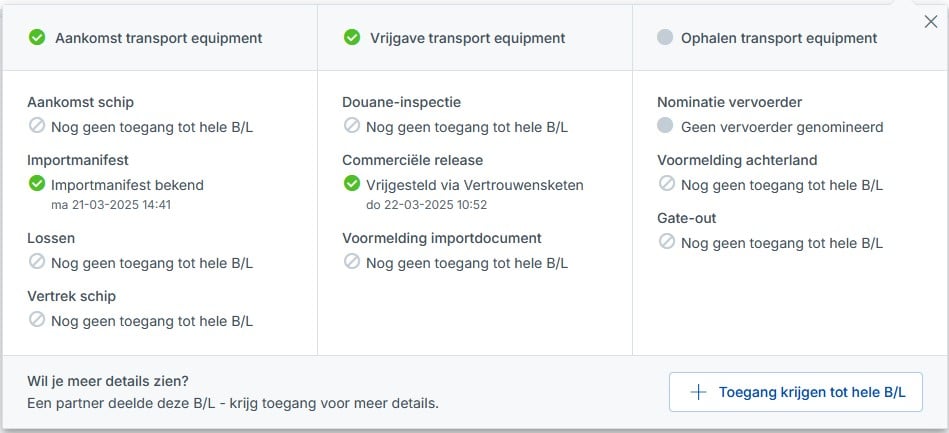Select the Aankomst transport equipment header
The image size is (949, 433).
tap(158, 38)
